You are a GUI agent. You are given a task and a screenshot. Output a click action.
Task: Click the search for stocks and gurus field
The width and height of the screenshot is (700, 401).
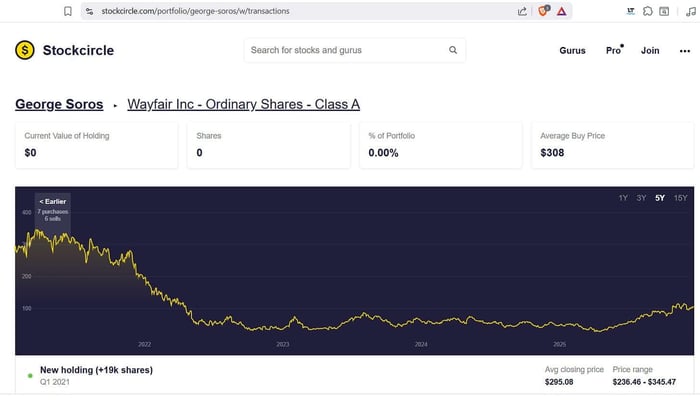point(345,50)
